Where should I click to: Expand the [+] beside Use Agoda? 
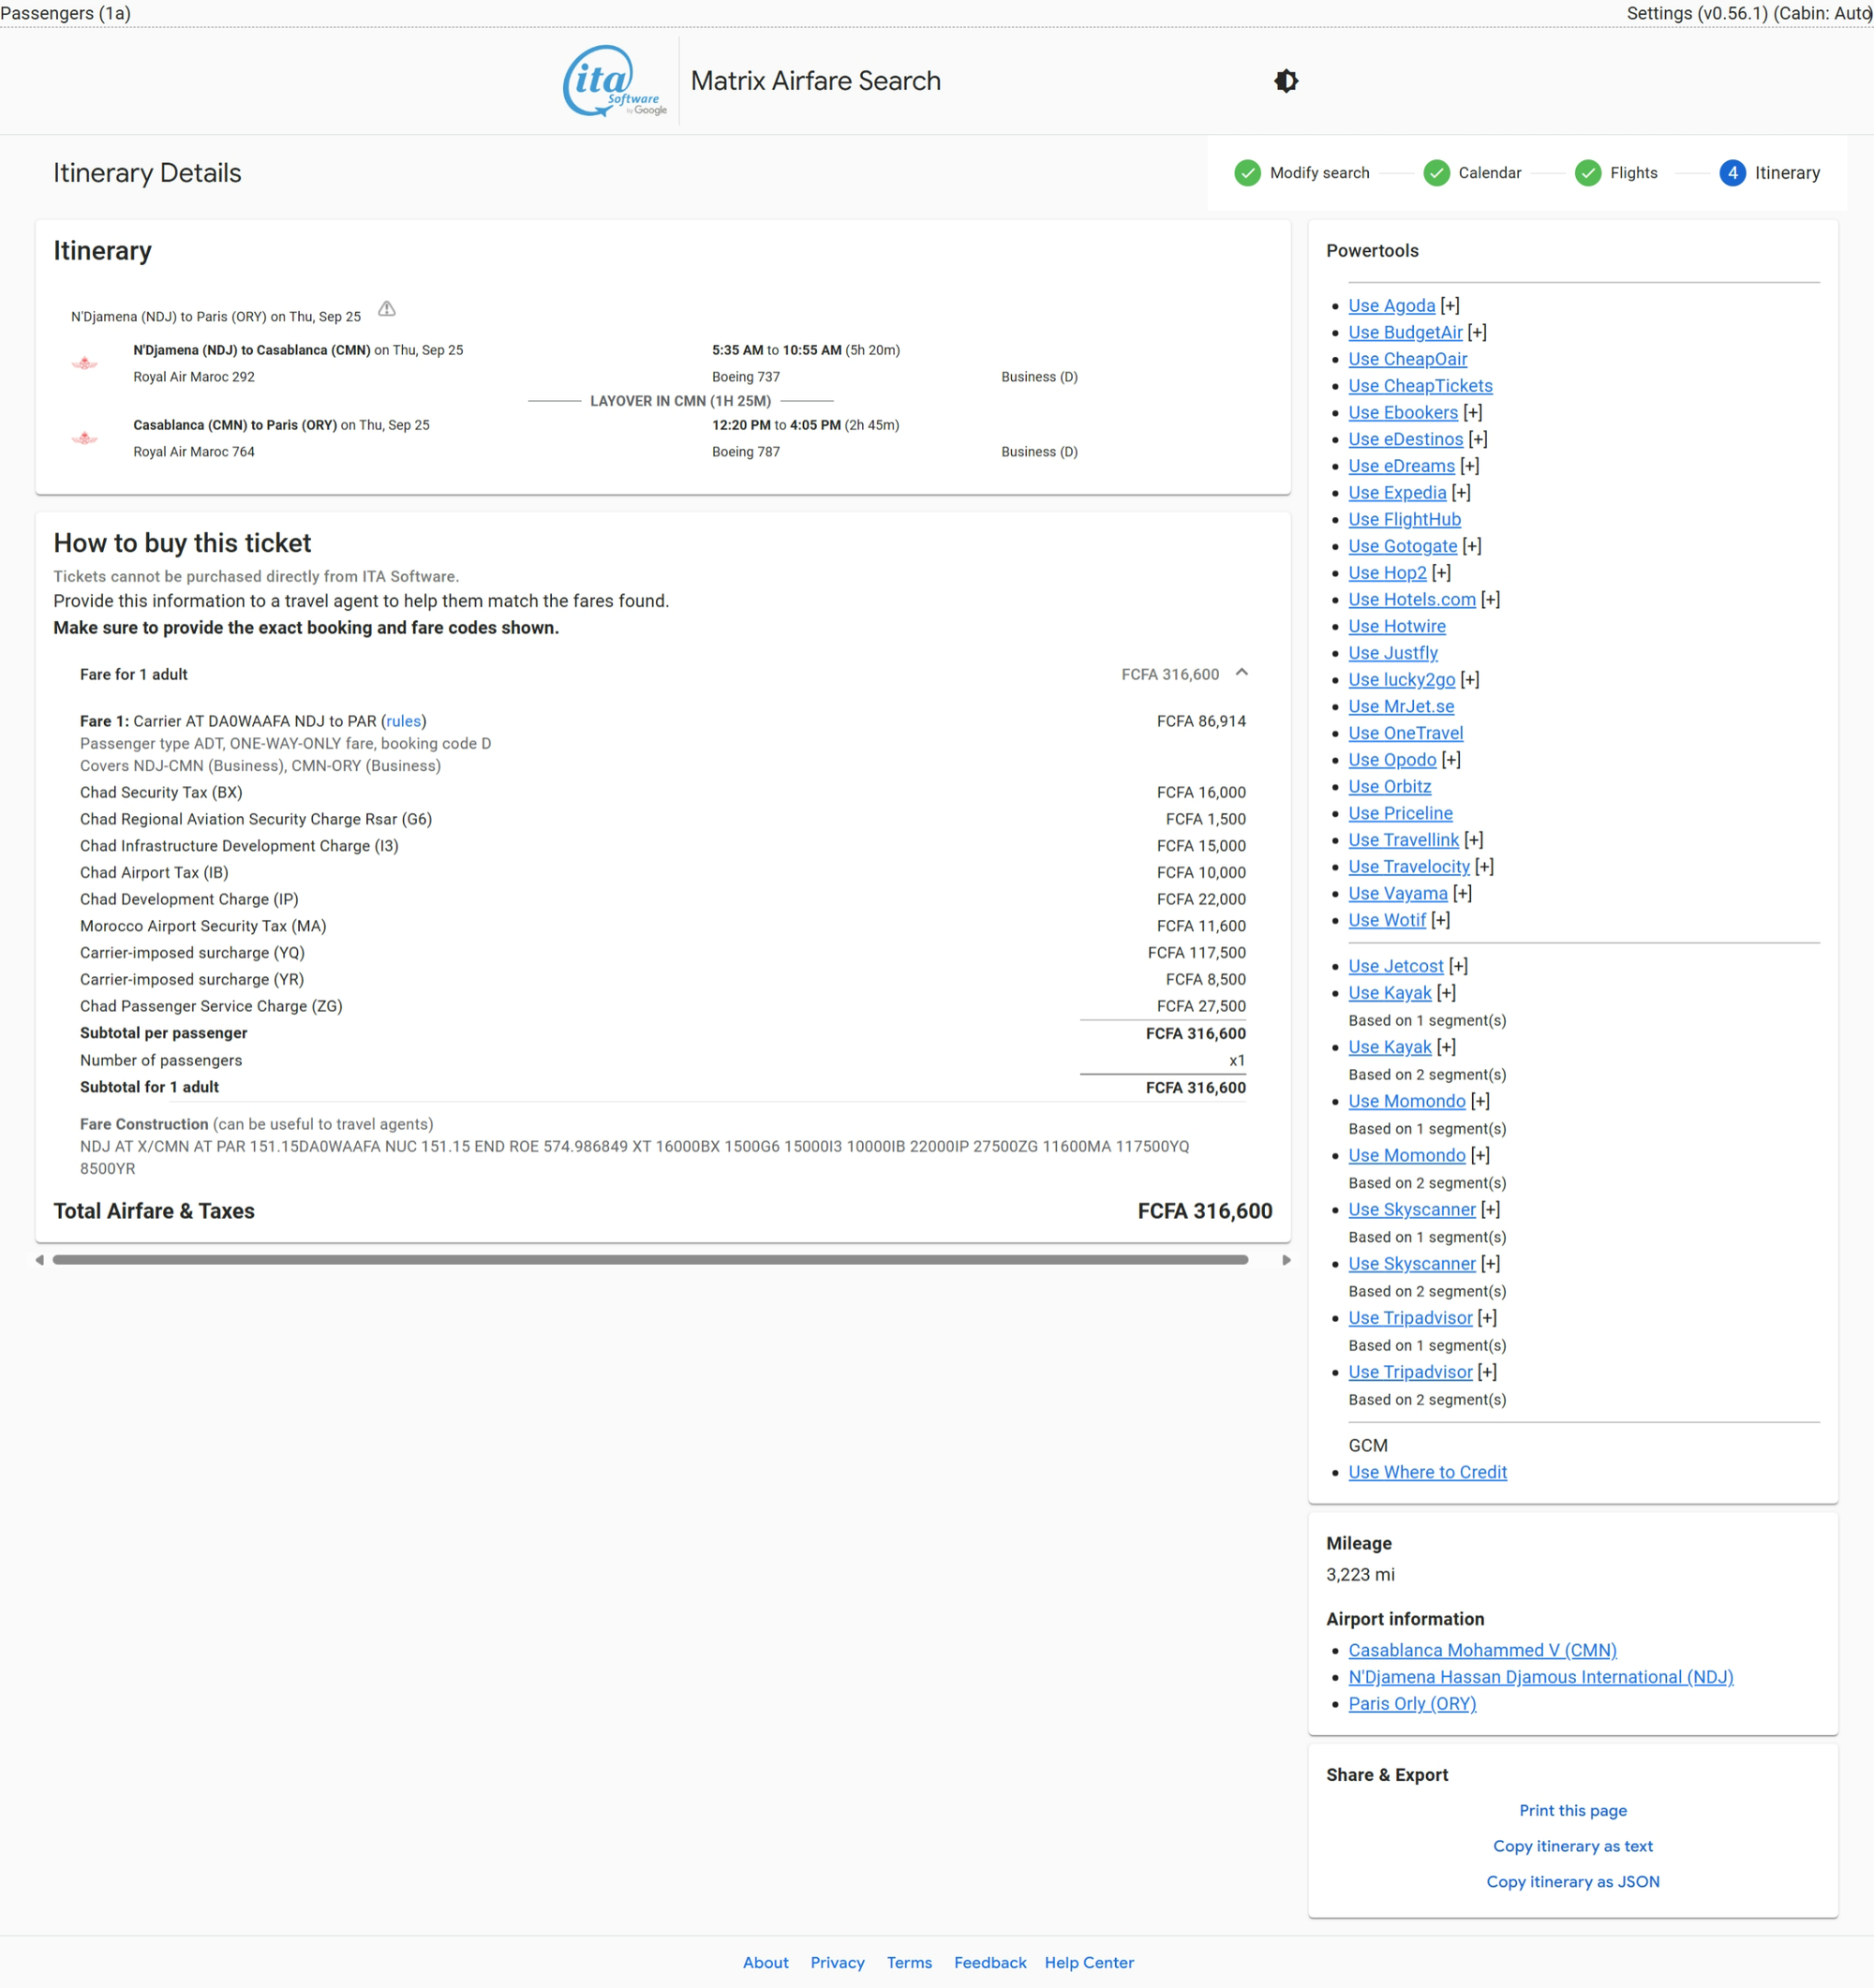1450,306
